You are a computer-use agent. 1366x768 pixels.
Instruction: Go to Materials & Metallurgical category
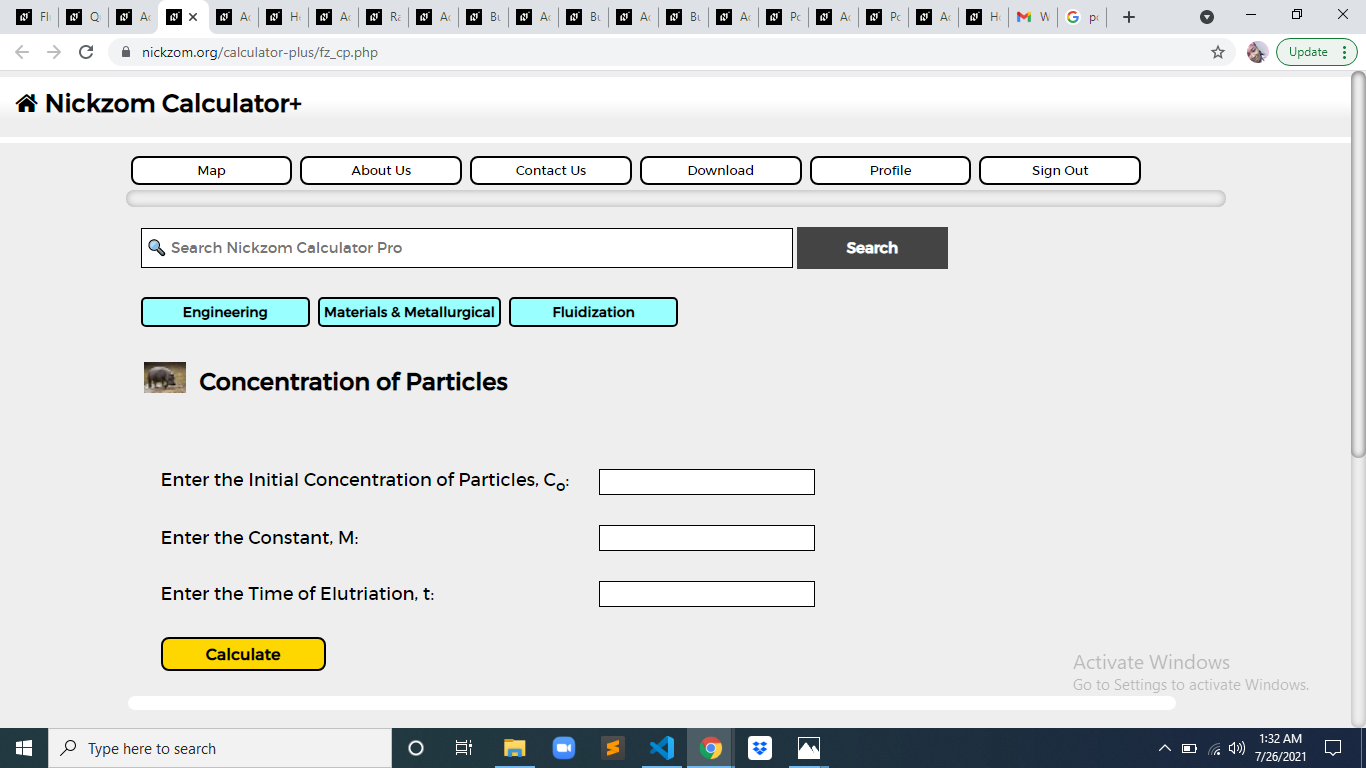tap(409, 312)
